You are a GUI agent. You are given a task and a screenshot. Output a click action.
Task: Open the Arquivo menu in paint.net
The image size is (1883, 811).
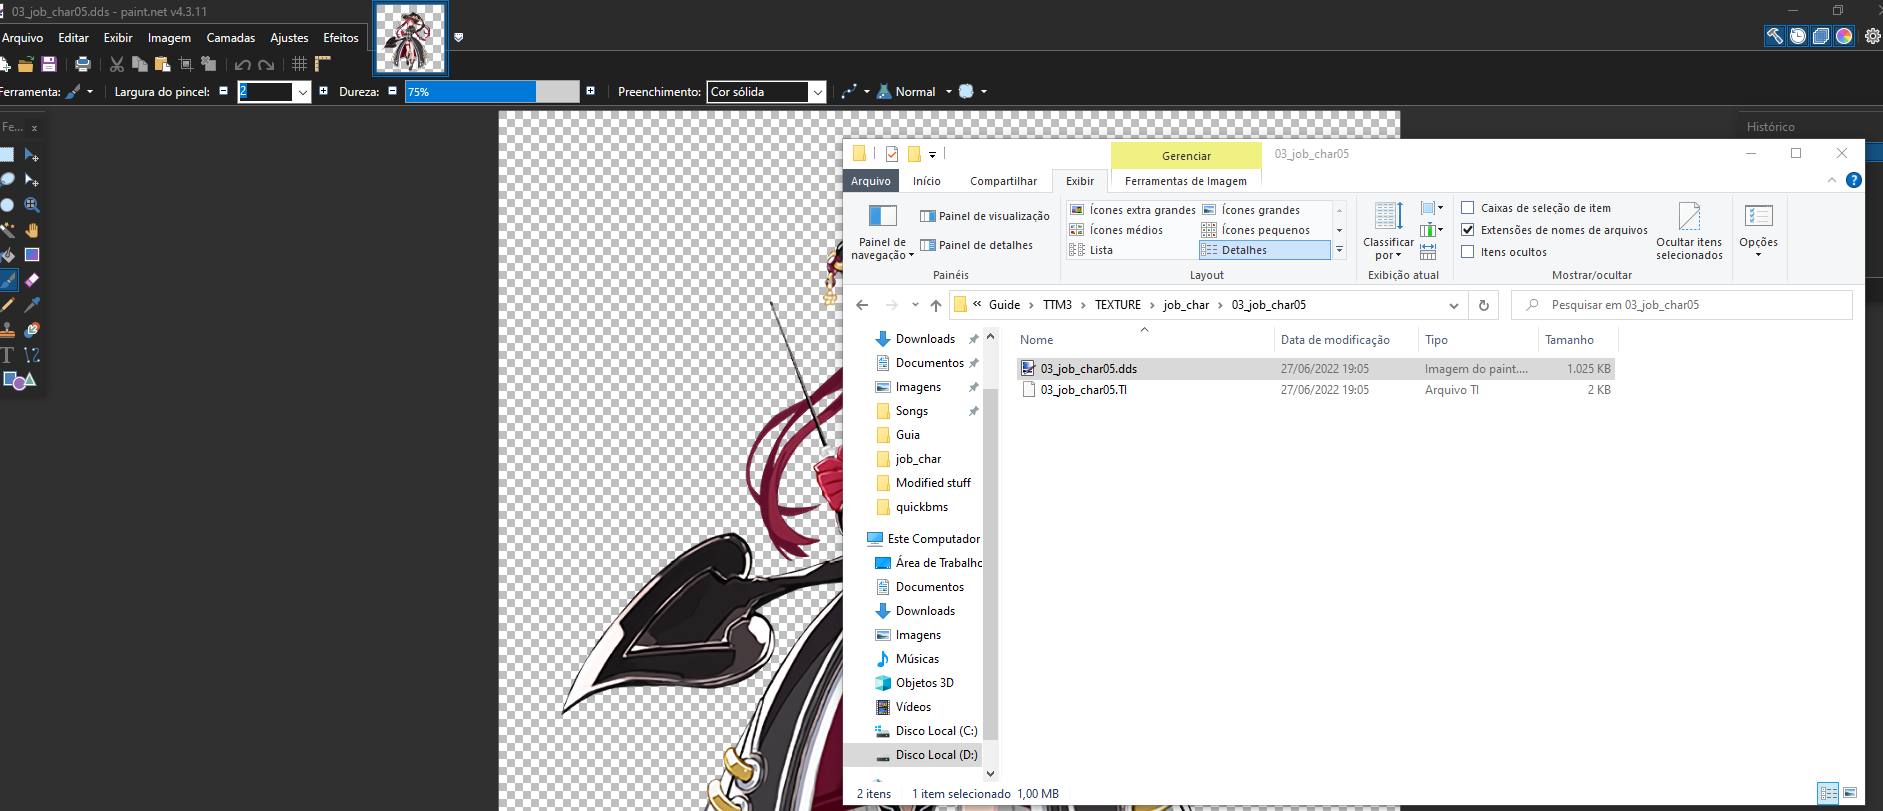click(x=22, y=38)
